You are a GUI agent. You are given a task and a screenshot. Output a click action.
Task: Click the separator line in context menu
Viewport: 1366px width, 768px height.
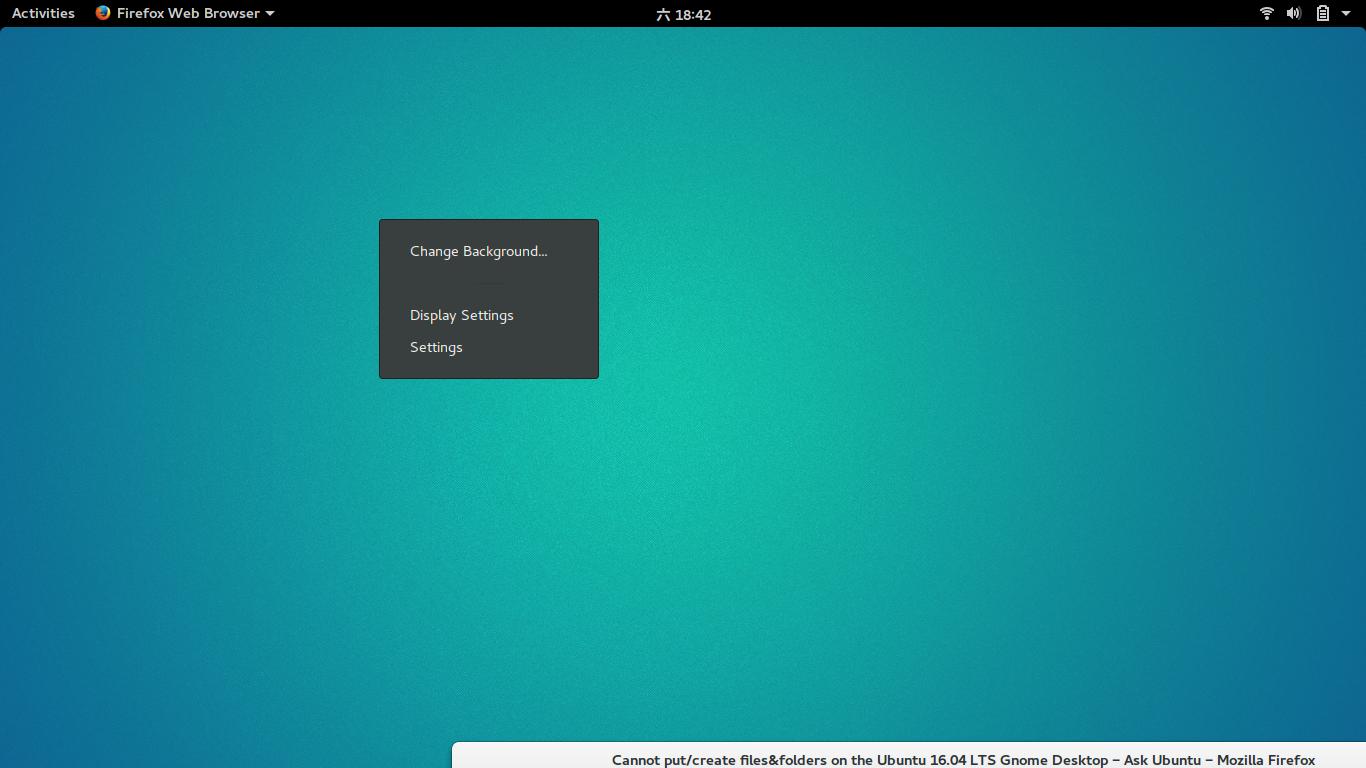point(489,283)
